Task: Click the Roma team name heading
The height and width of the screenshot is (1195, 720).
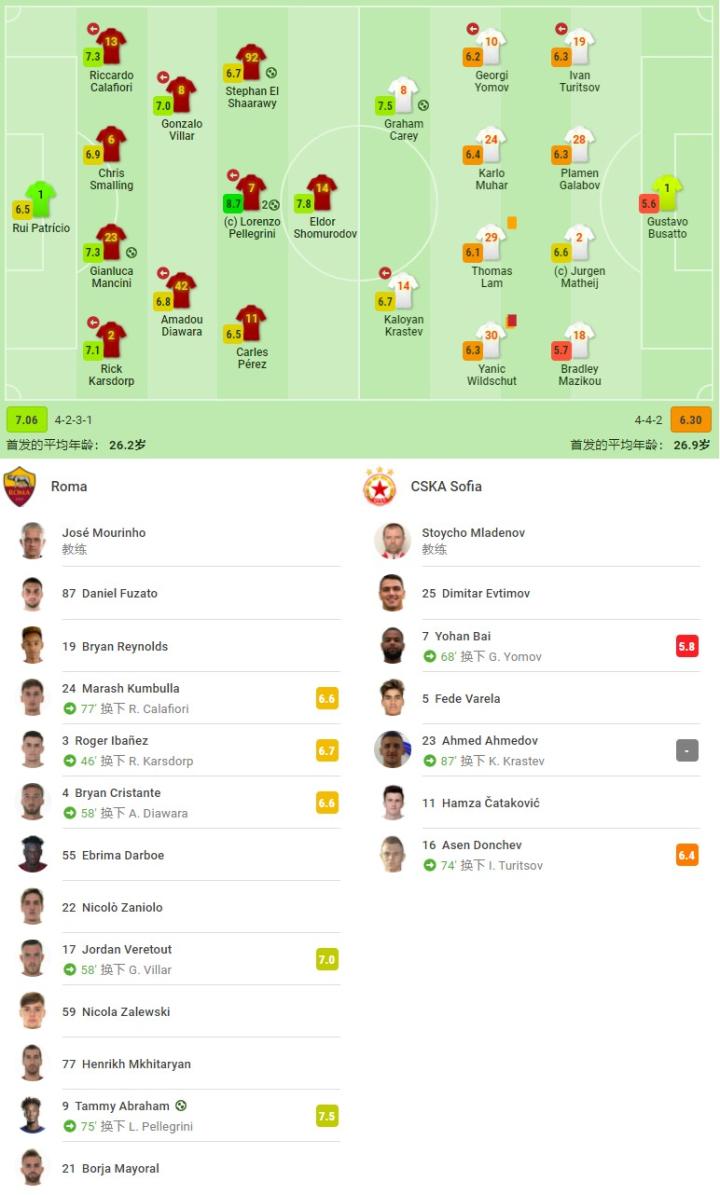Action: click(x=69, y=487)
